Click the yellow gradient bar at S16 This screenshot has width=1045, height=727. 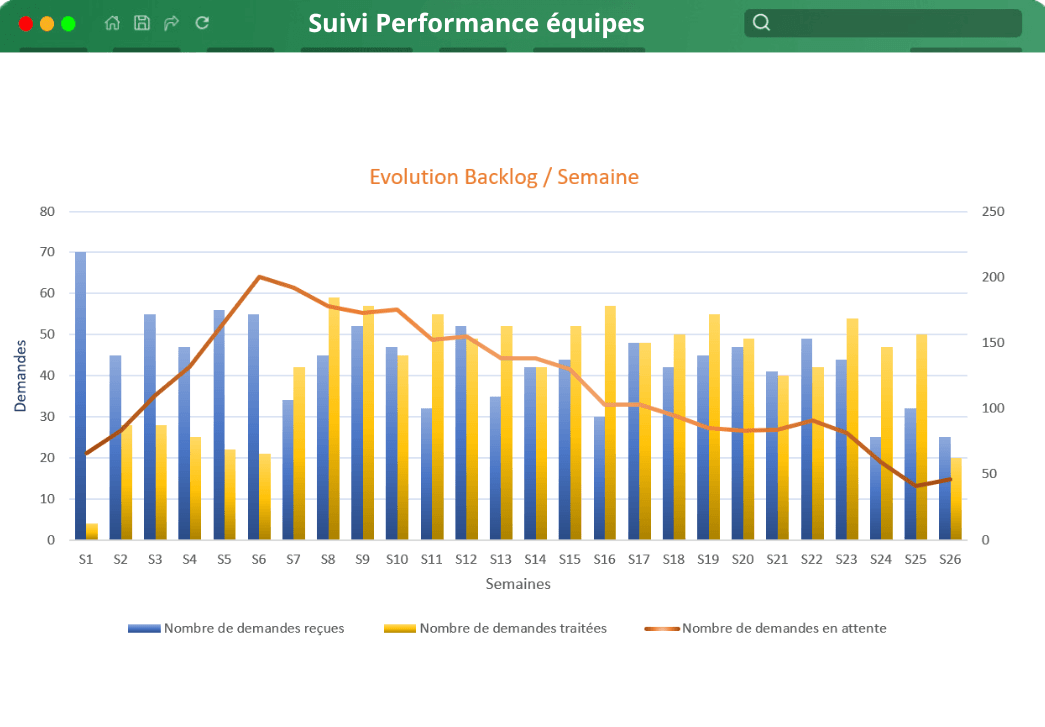[611, 420]
